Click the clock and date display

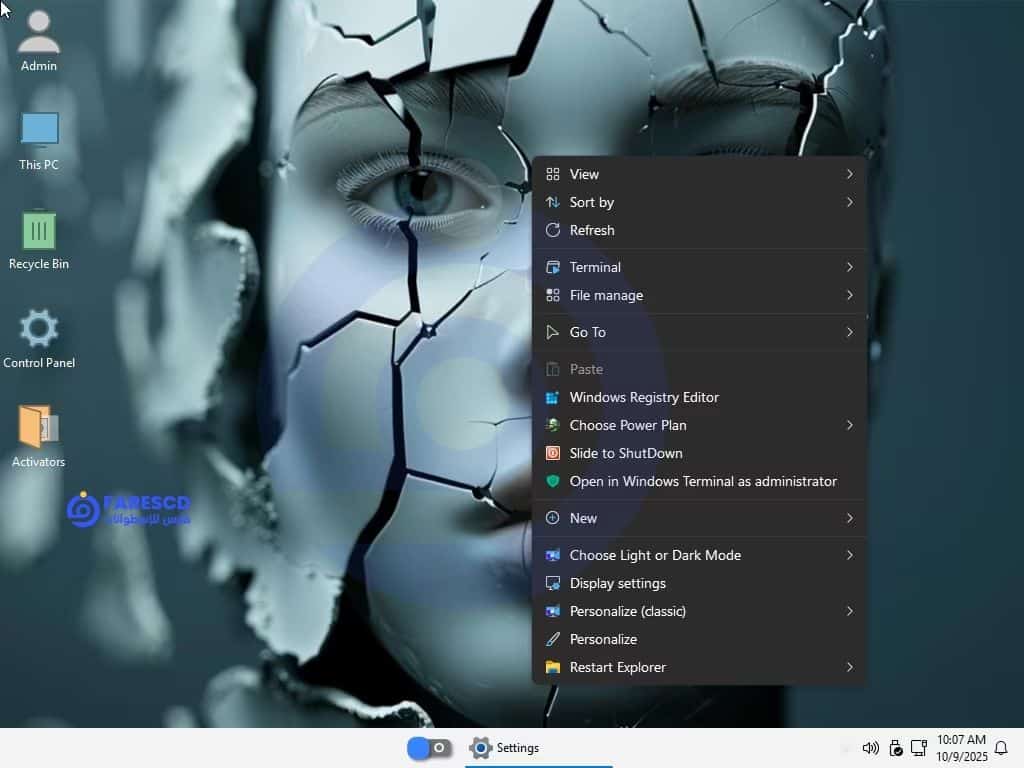[x=961, y=748]
